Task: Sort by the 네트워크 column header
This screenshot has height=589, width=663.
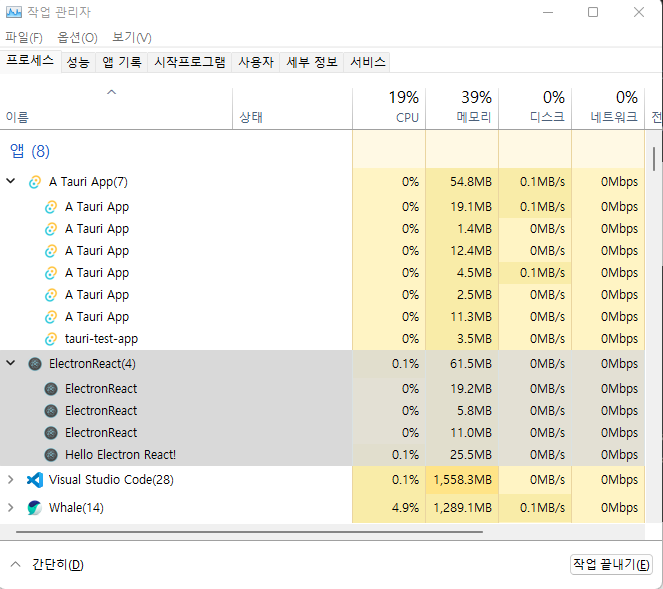Action: click(x=608, y=109)
